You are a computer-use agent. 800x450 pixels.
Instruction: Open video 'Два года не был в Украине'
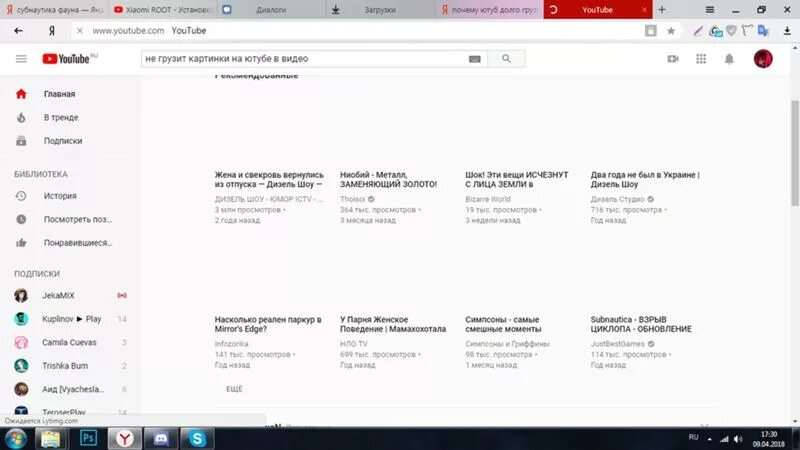pyautogui.click(x=645, y=180)
